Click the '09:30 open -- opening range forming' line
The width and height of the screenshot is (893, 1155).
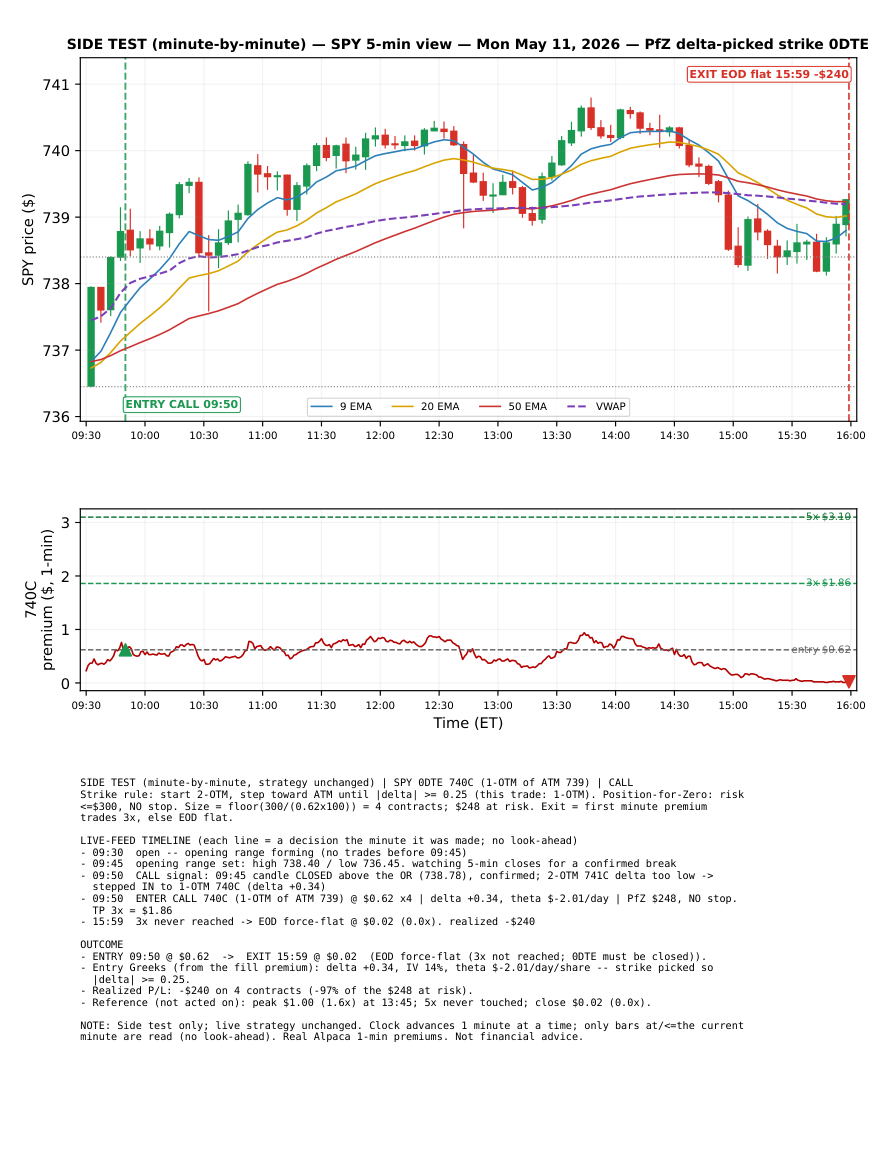(x=273, y=852)
